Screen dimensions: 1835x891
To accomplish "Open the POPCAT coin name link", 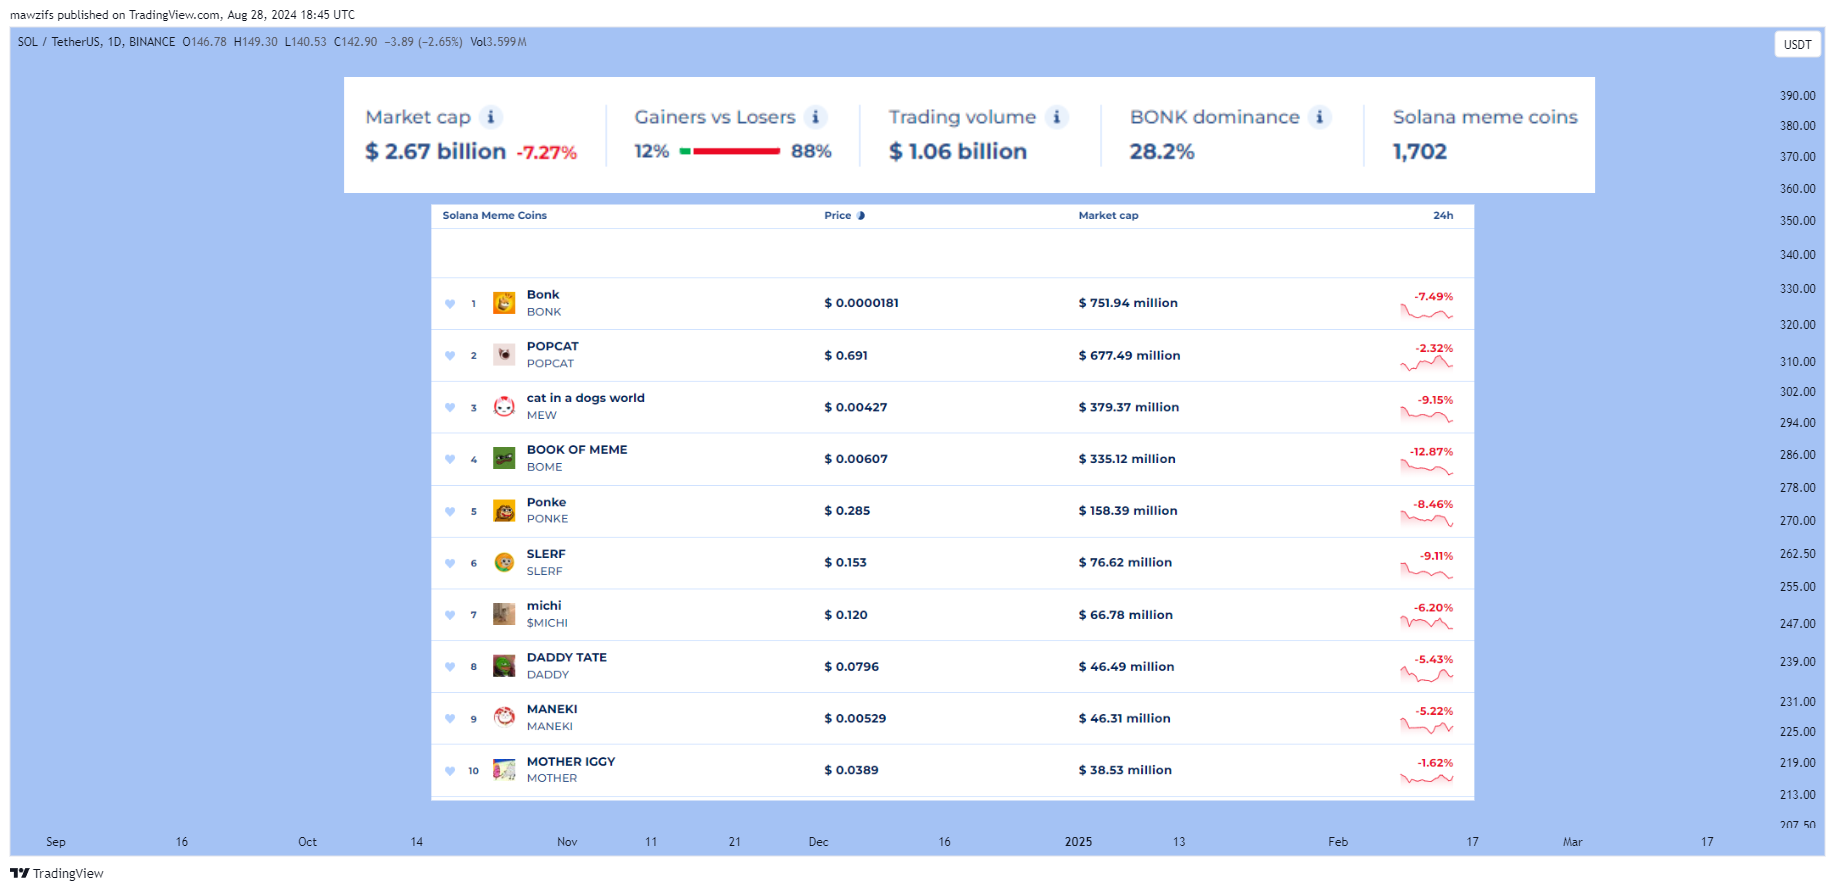I will coord(553,347).
